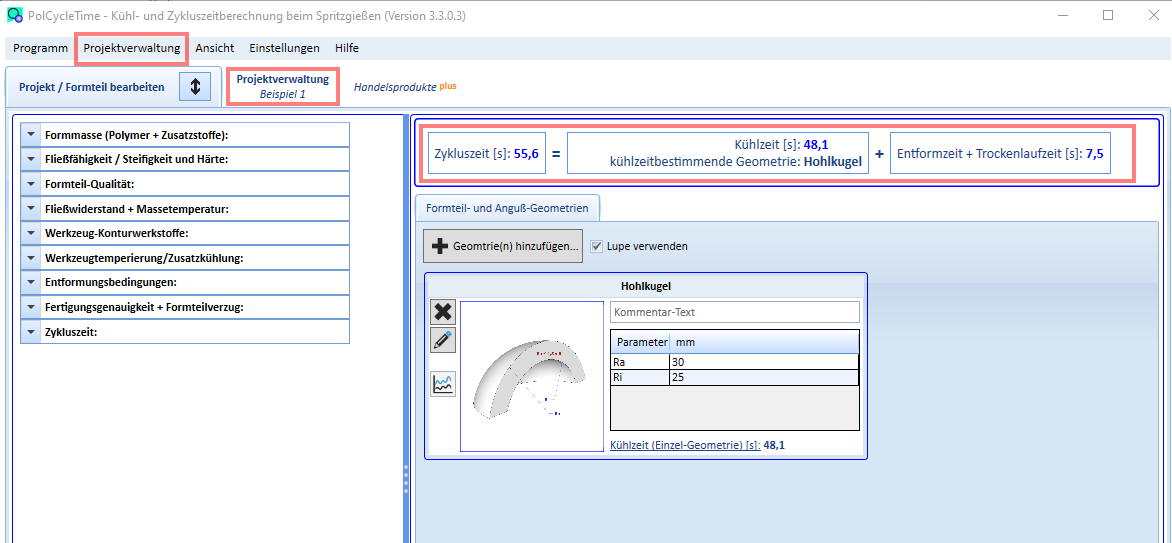This screenshot has height=543, width=1172.
Task: Click the up-down arrow toggle button
Action: coord(195,87)
